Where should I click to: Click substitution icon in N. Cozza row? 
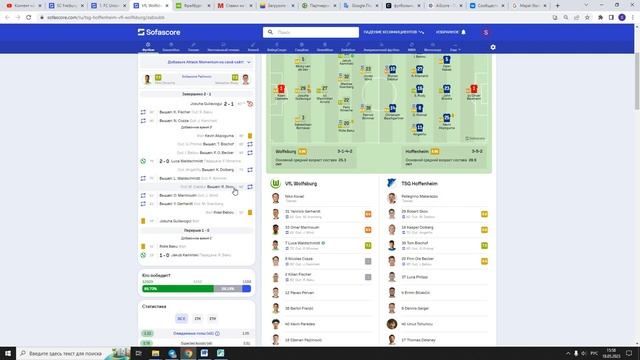coord(143,121)
